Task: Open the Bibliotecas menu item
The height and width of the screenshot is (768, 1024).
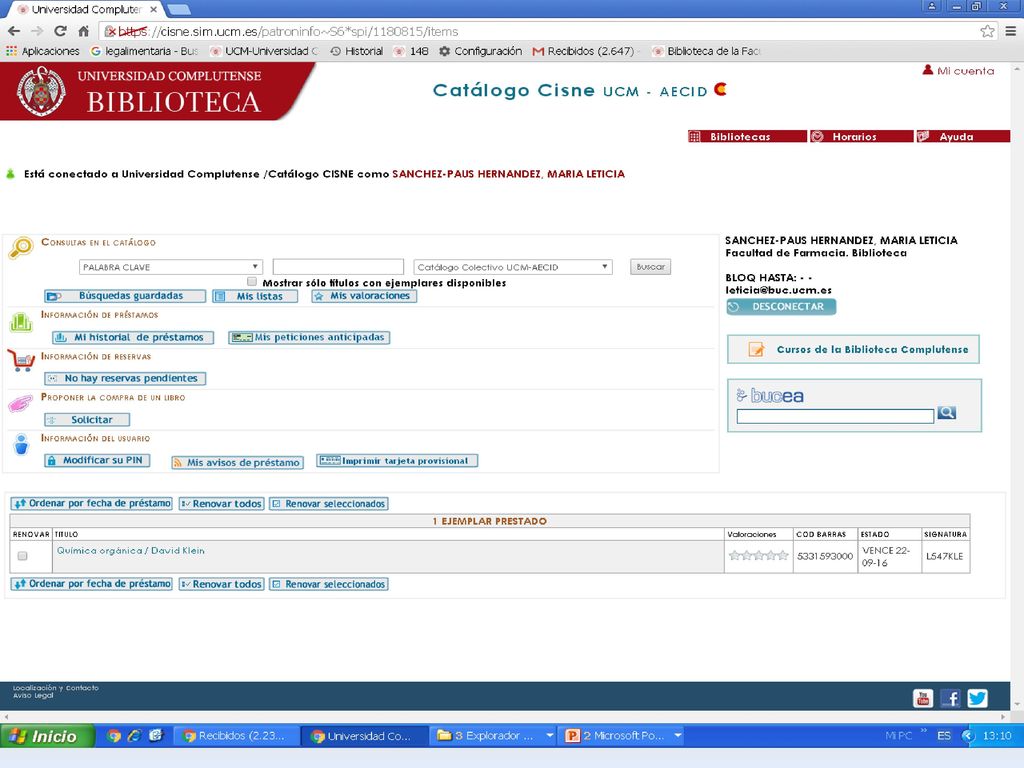Action: coord(747,136)
